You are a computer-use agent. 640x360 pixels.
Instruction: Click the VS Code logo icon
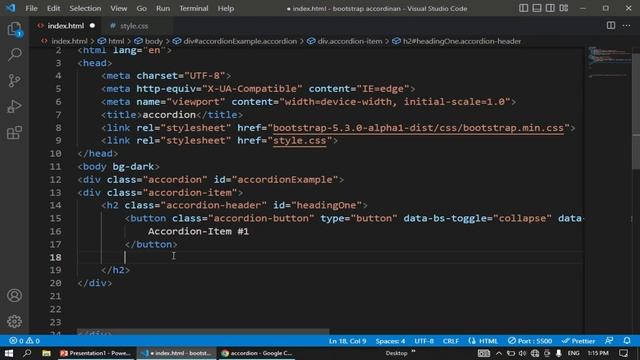coord(11,8)
